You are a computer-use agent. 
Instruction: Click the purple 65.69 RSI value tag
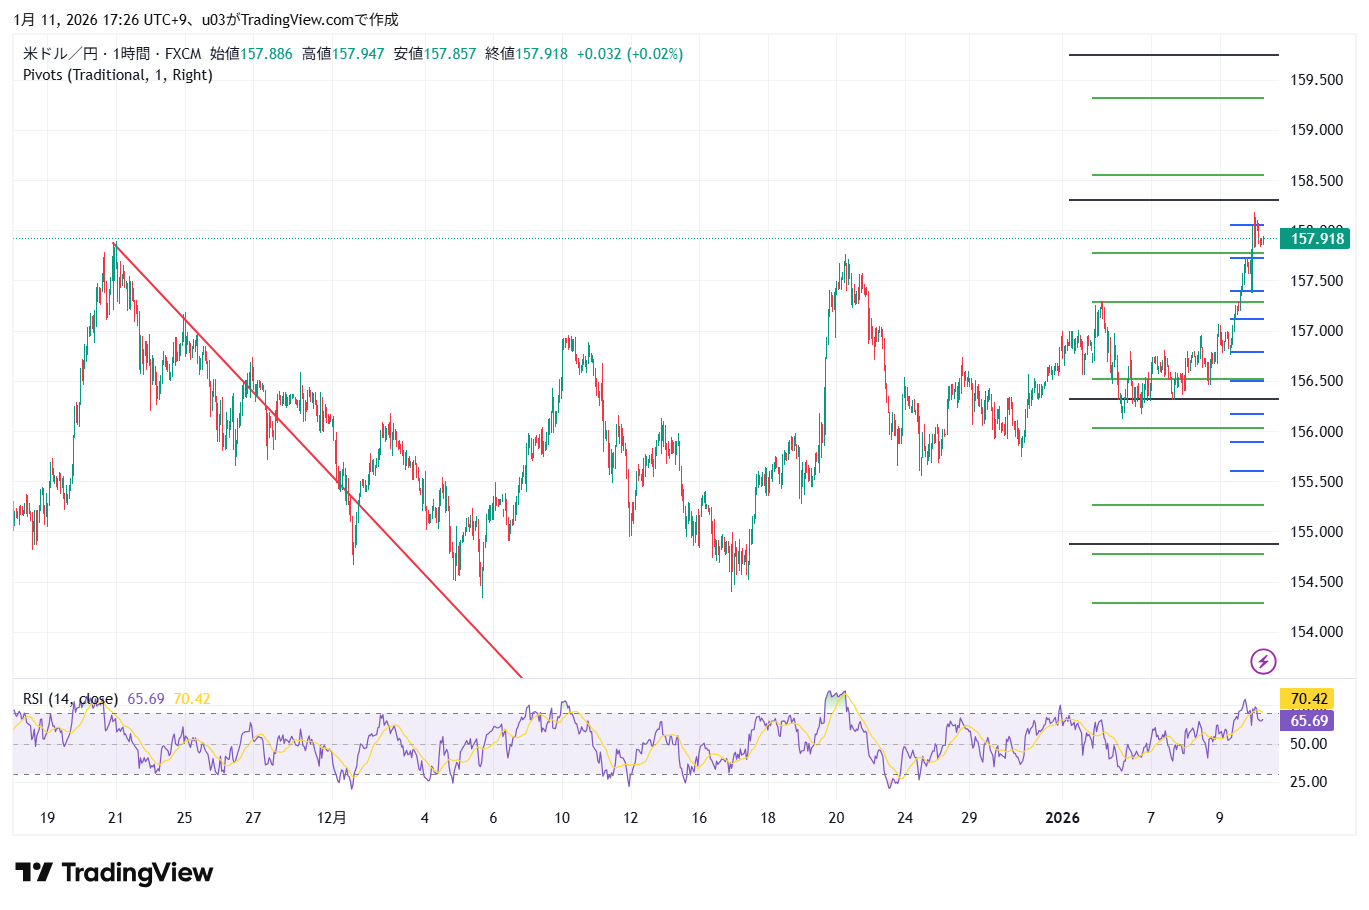pyautogui.click(x=1308, y=721)
